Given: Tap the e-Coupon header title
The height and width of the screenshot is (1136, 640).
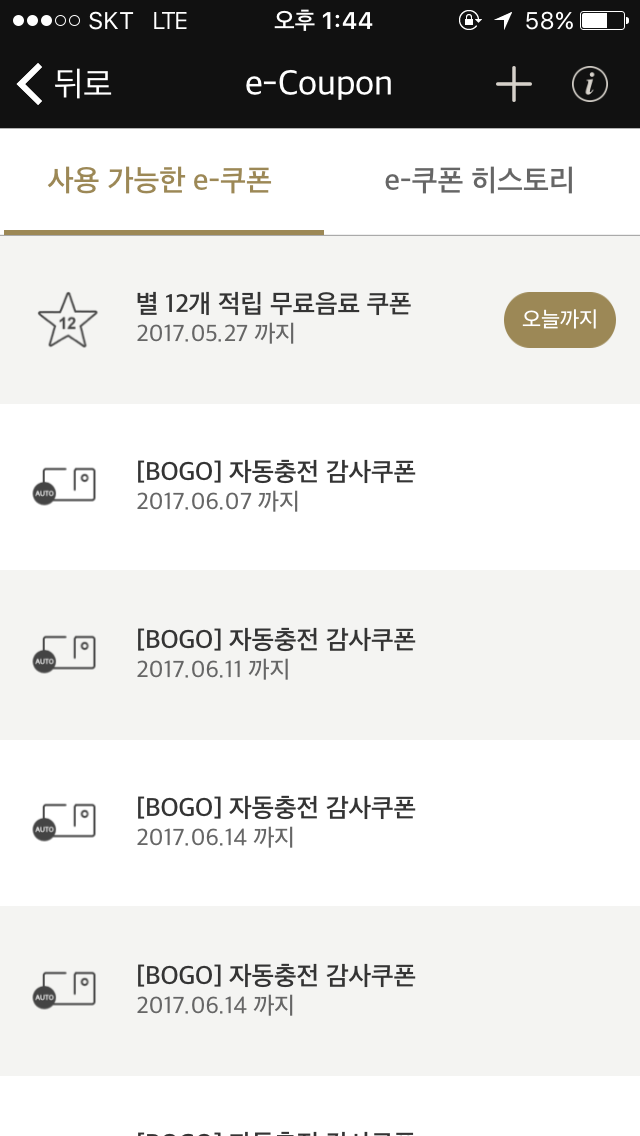Looking at the screenshot, I should tap(319, 84).
